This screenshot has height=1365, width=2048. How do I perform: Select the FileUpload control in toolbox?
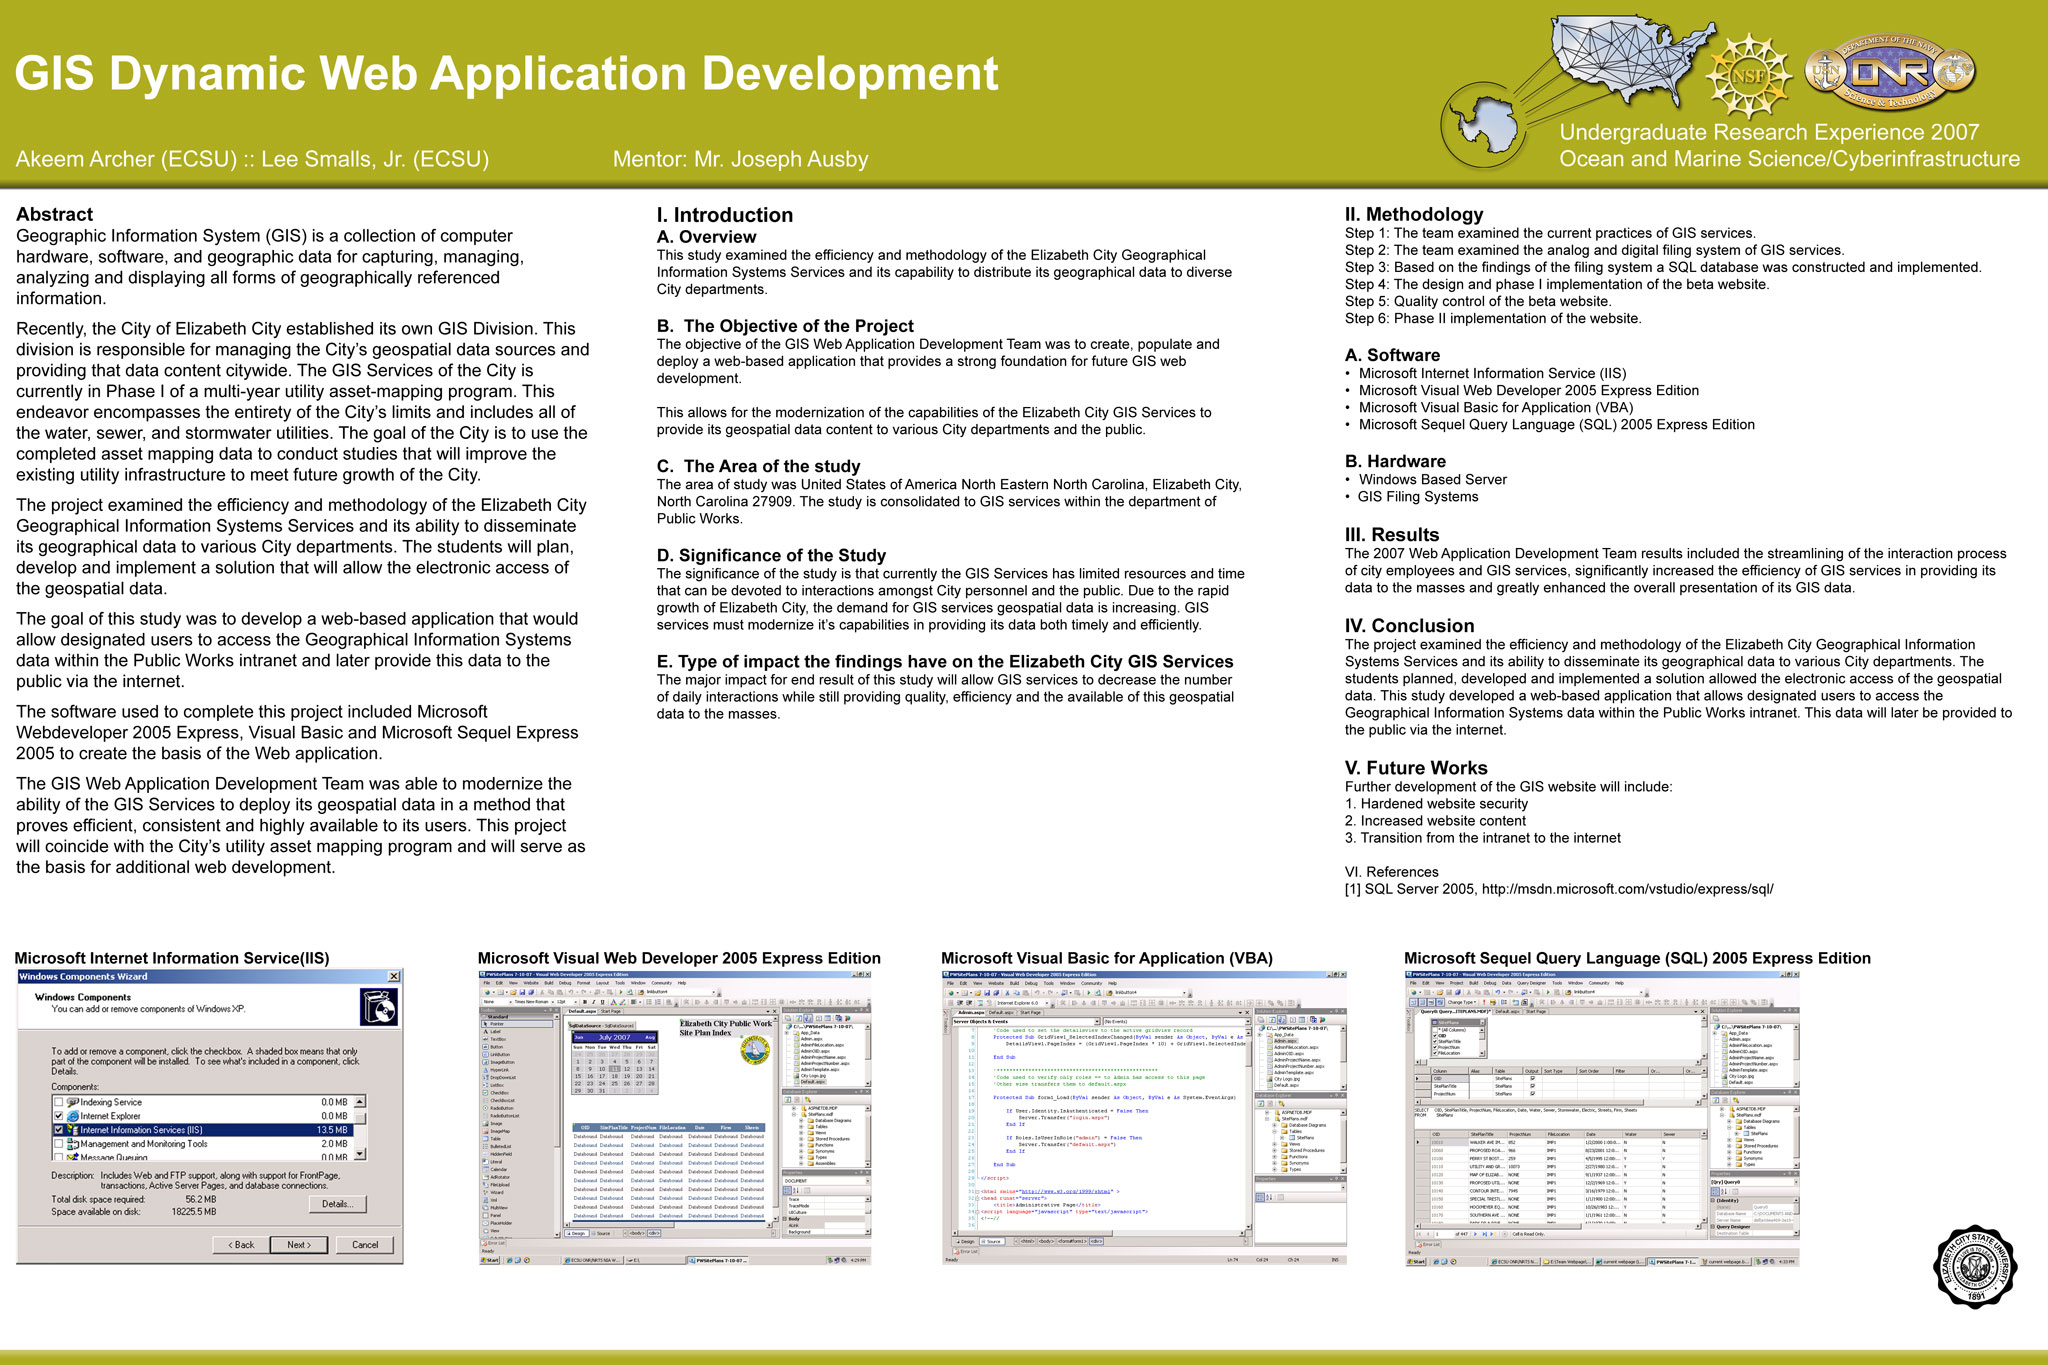pyautogui.click(x=496, y=1185)
